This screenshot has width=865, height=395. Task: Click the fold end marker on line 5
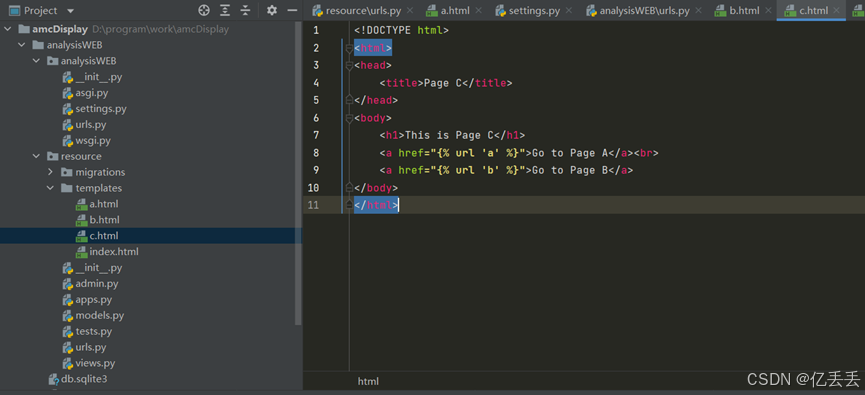click(x=349, y=100)
